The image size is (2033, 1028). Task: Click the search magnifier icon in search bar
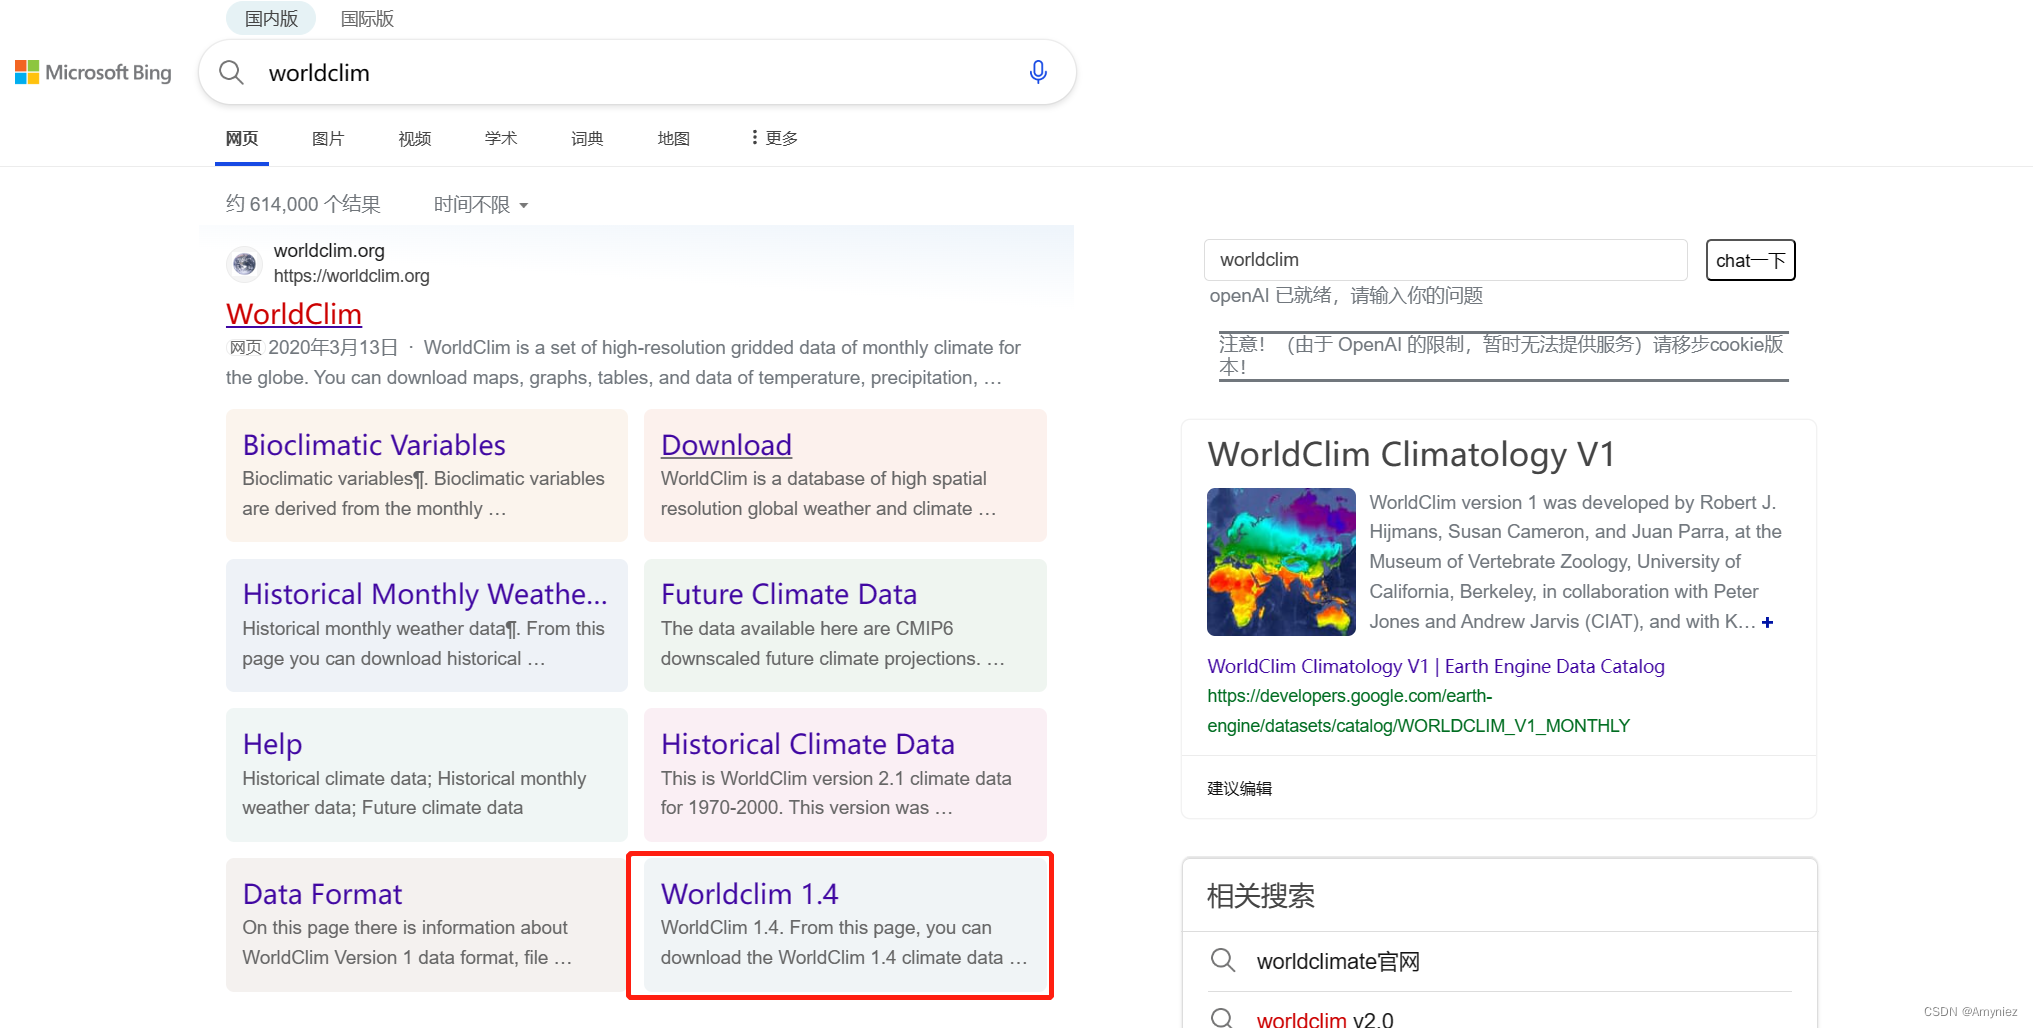231,72
